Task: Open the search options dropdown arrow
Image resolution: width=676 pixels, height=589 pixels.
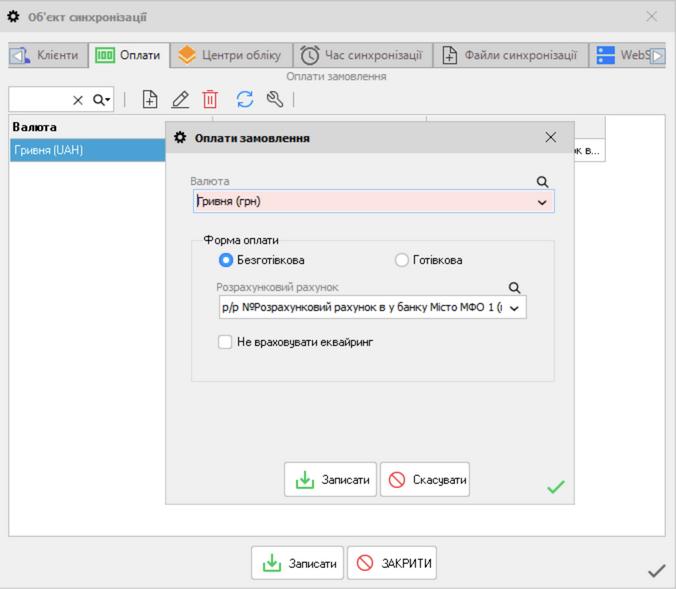Action: point(102,100)
